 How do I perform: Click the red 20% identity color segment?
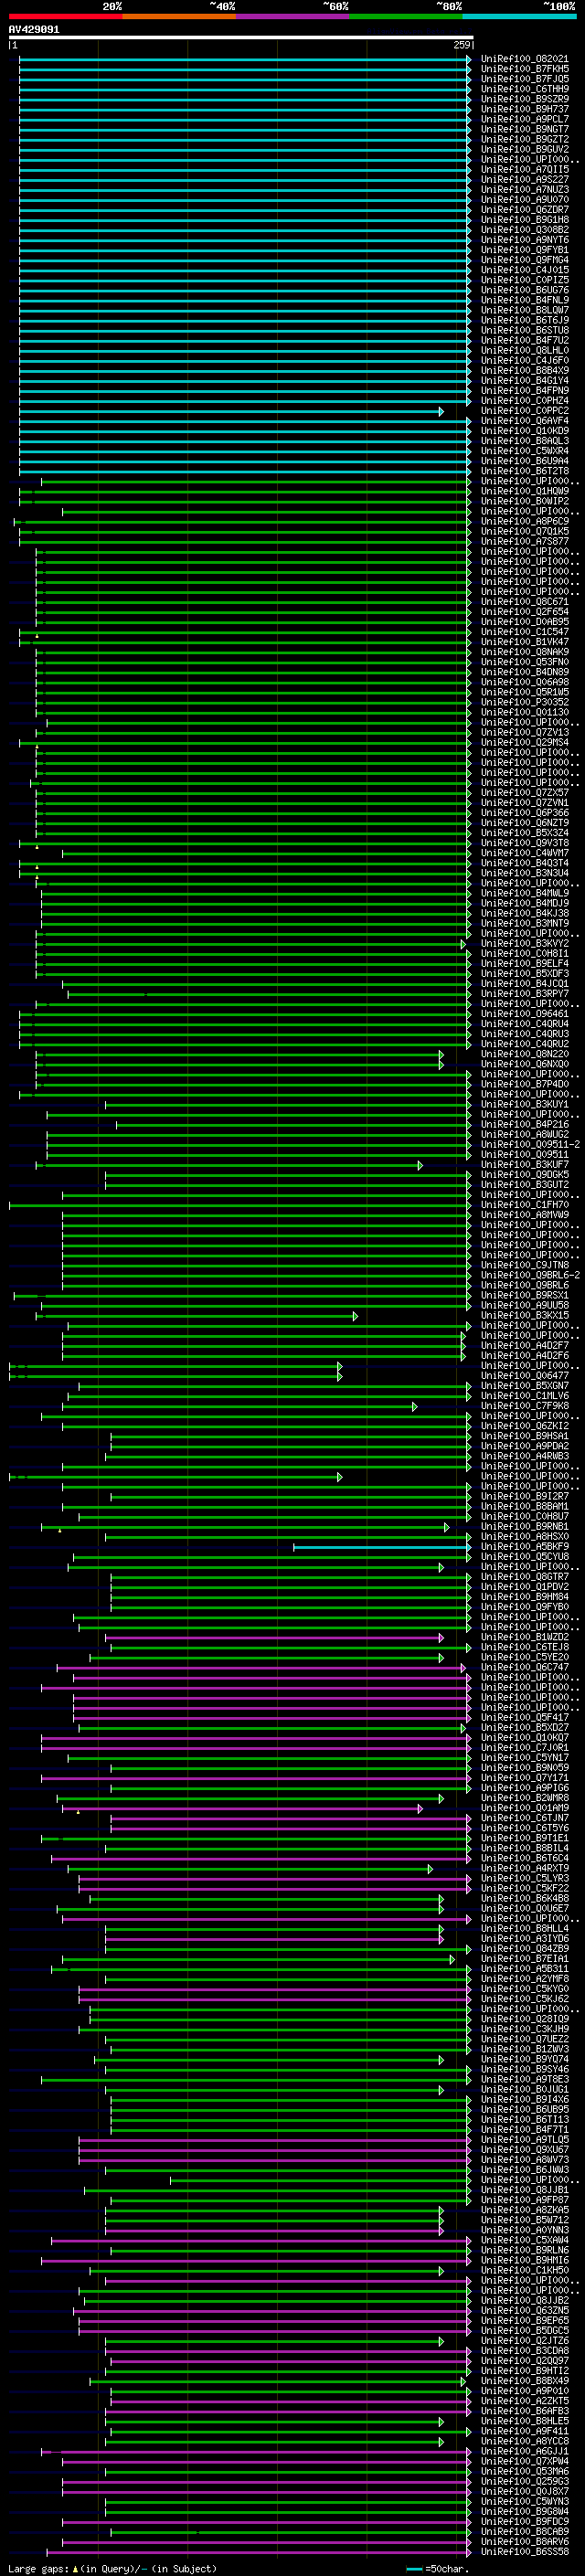click(x=65, y=16)
